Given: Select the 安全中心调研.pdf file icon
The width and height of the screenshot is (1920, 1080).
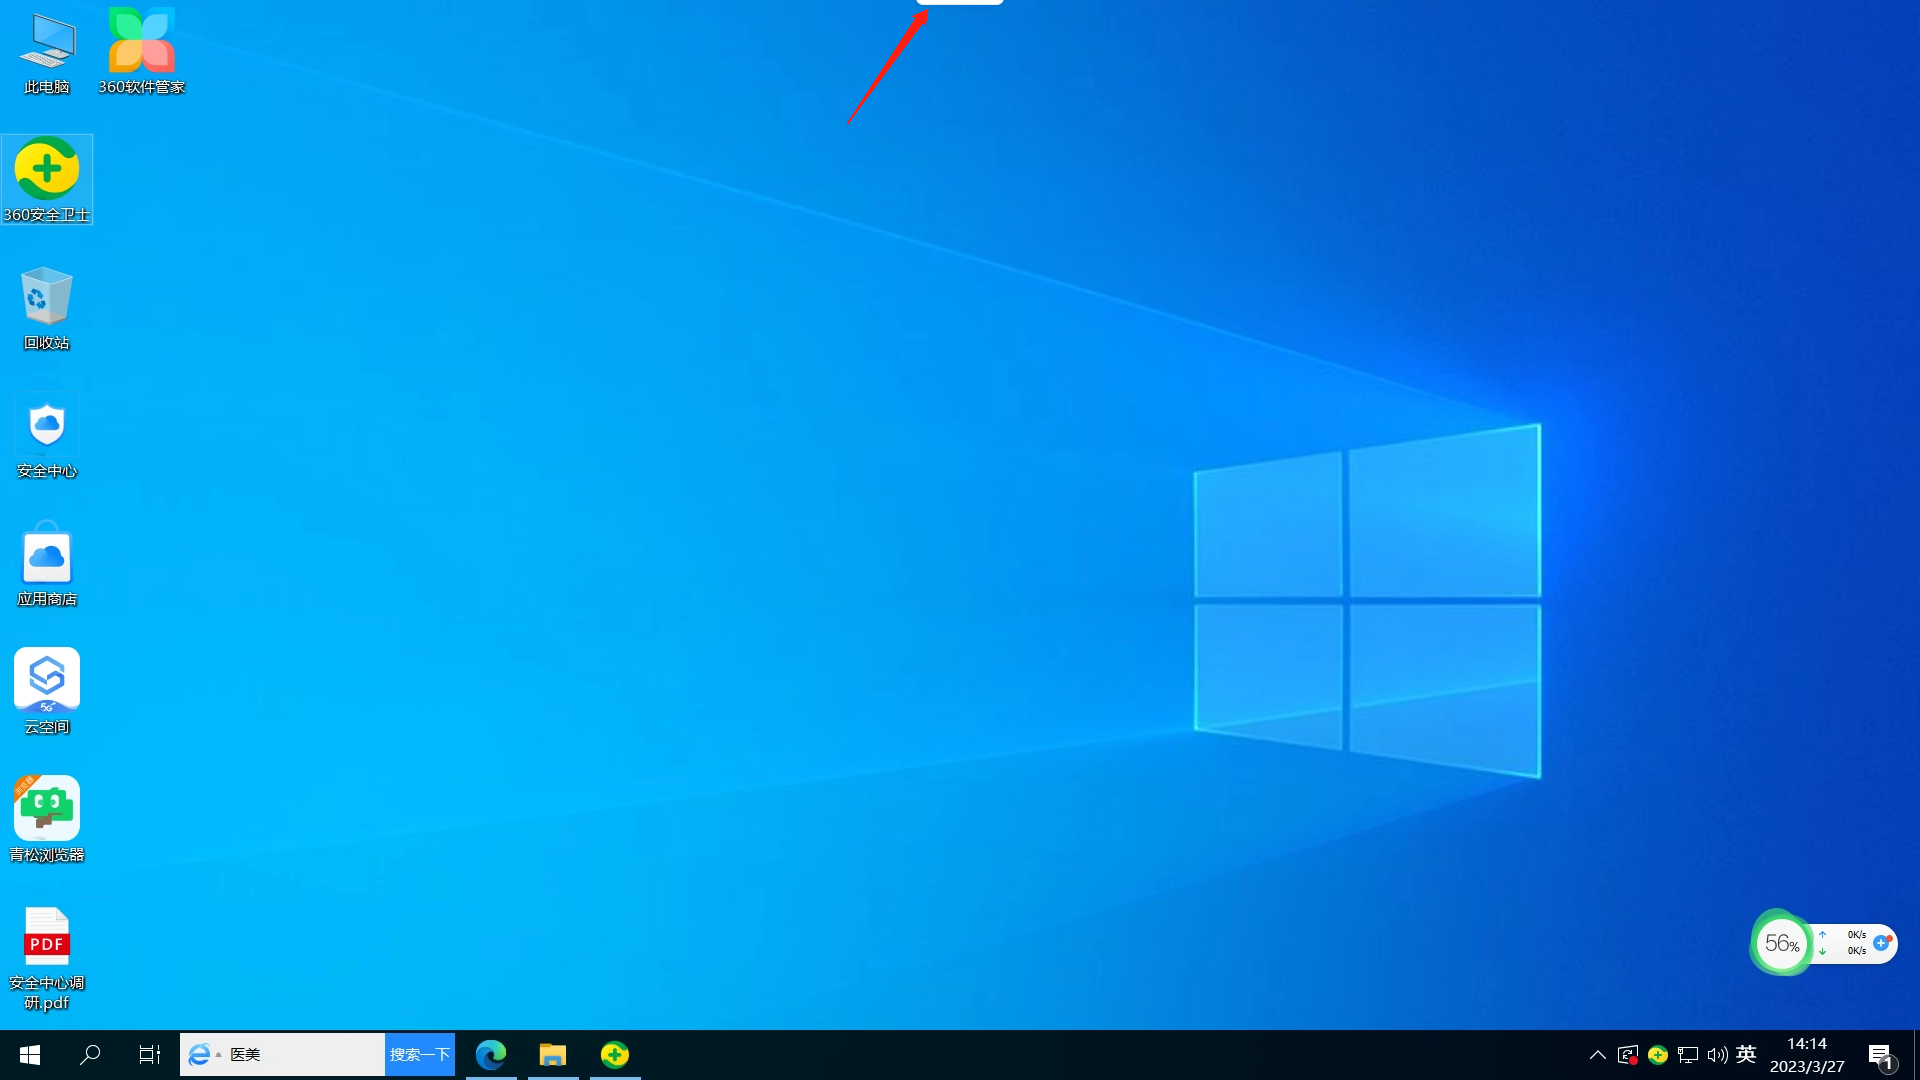Looking at the screenshot, I should (47, 938).
